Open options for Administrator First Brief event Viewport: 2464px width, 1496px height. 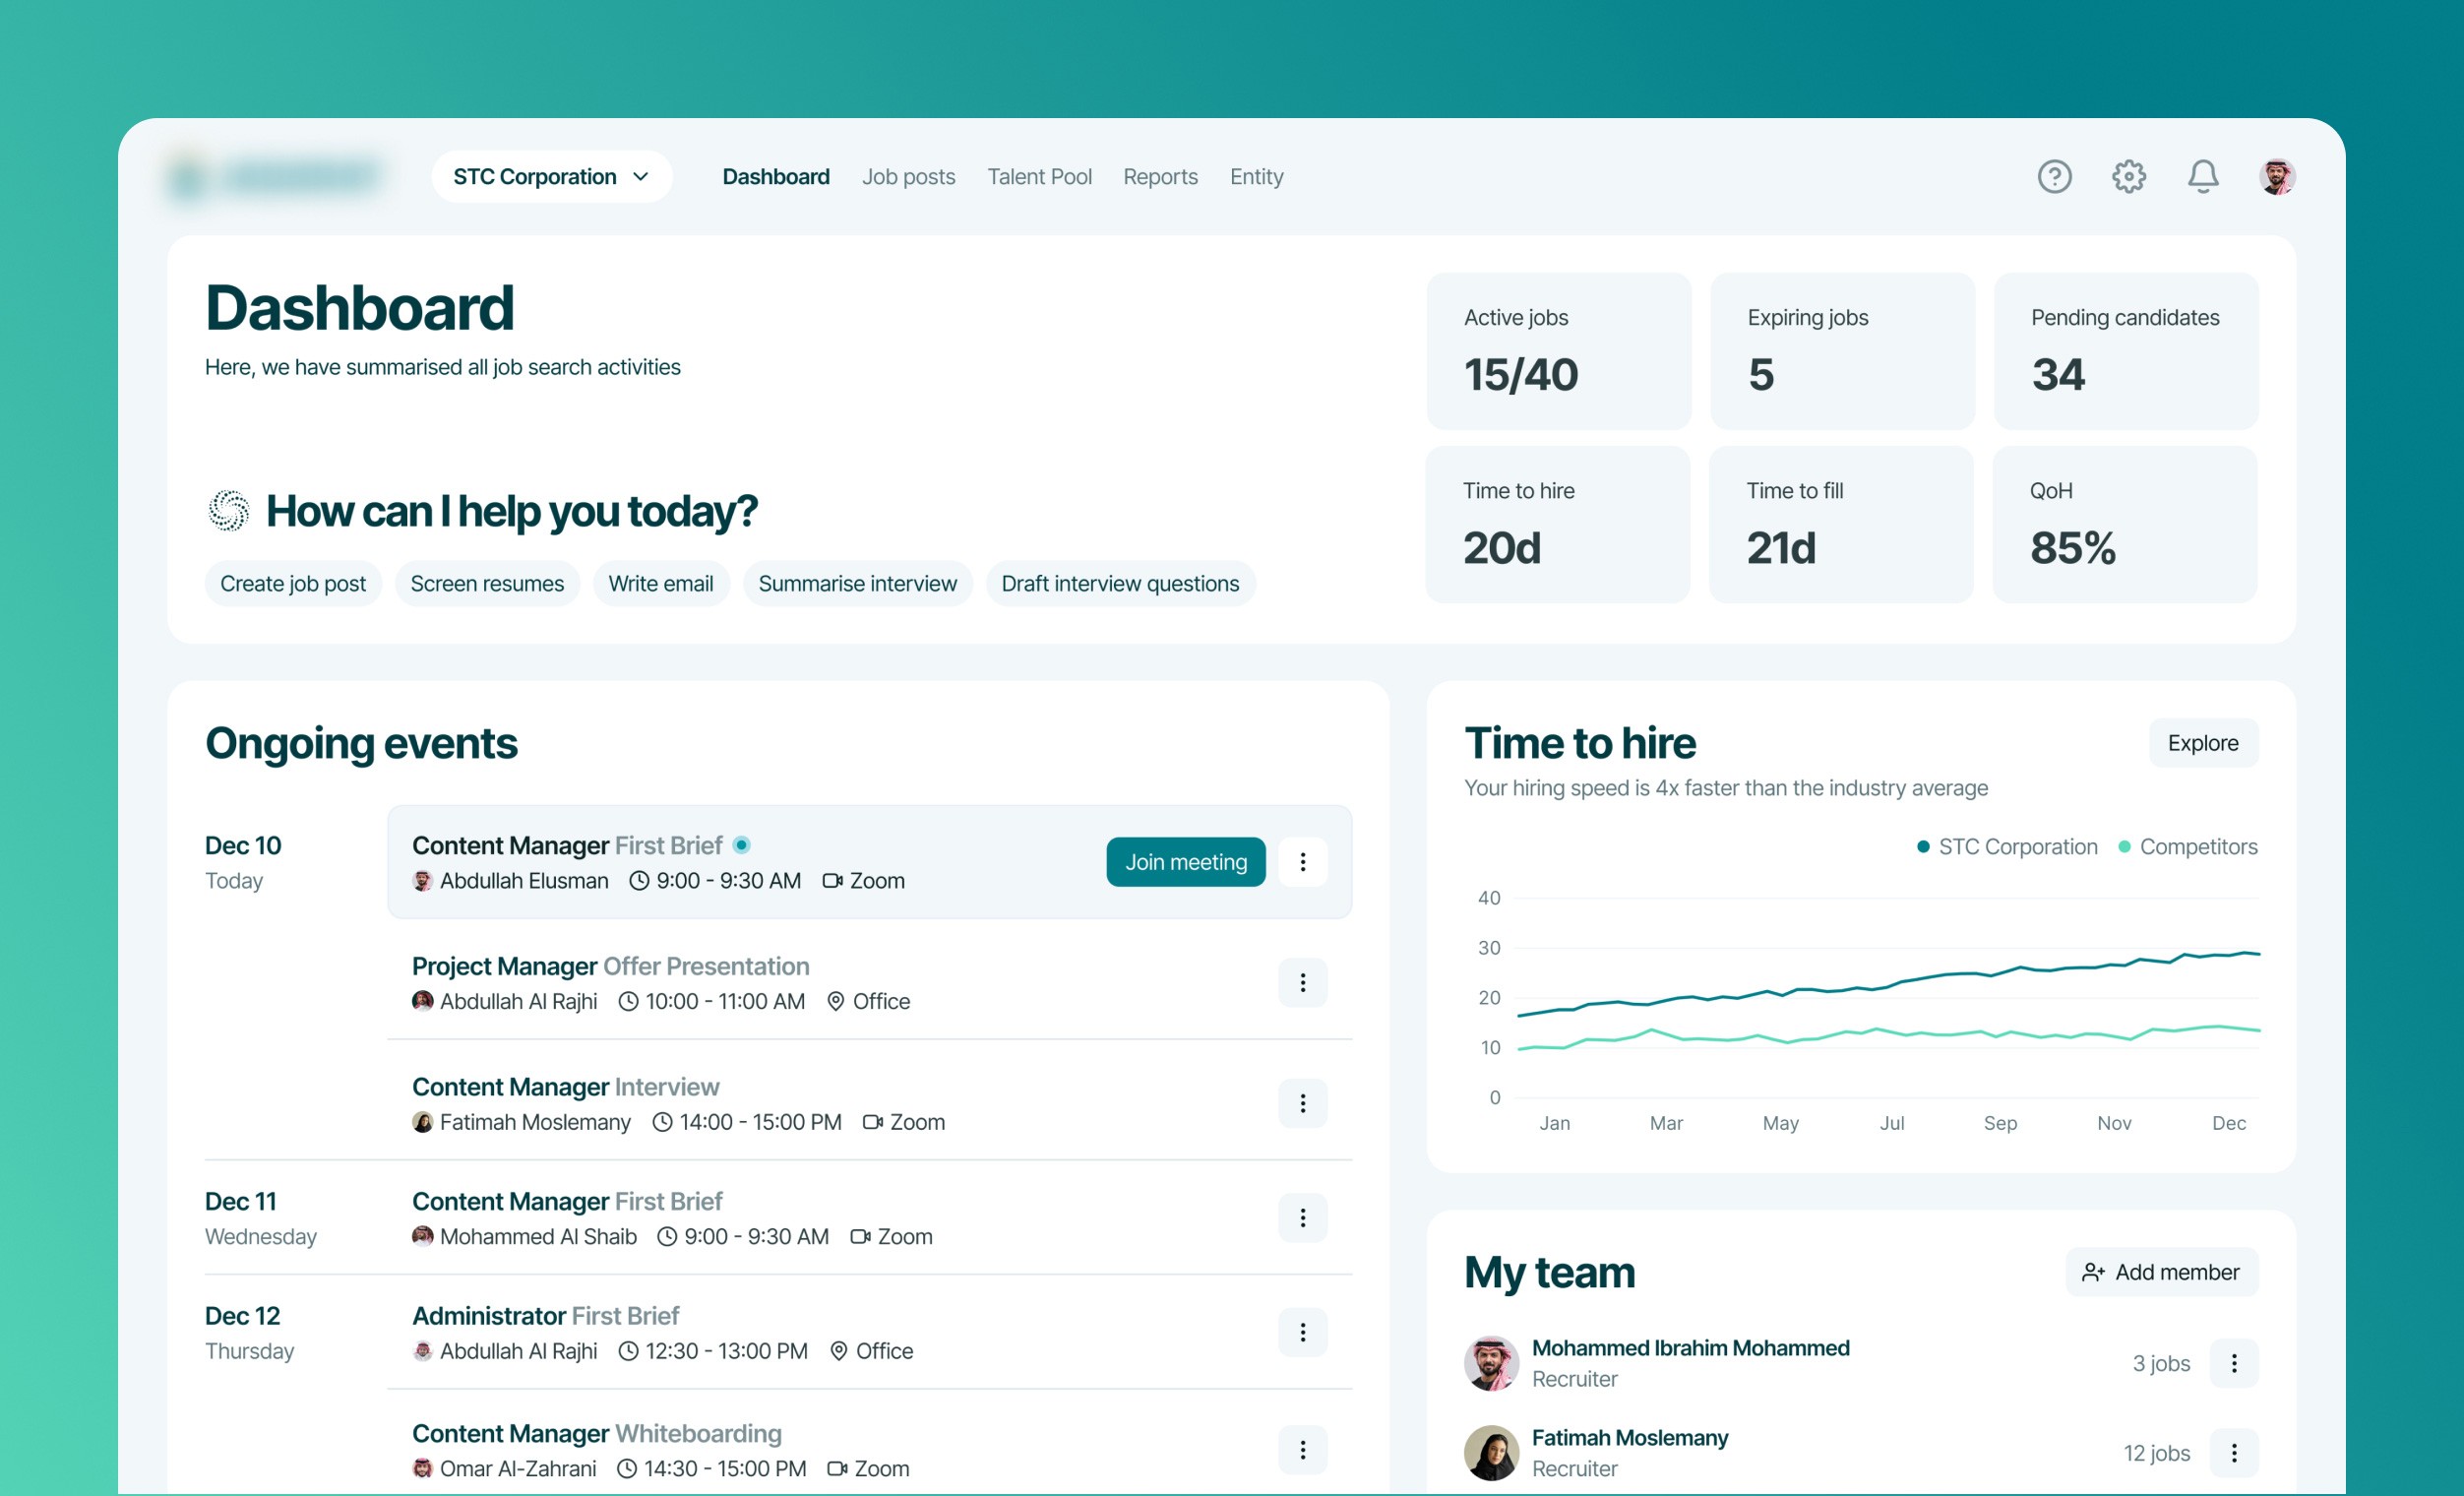pyautogui.click(x=1302, y=1332)
